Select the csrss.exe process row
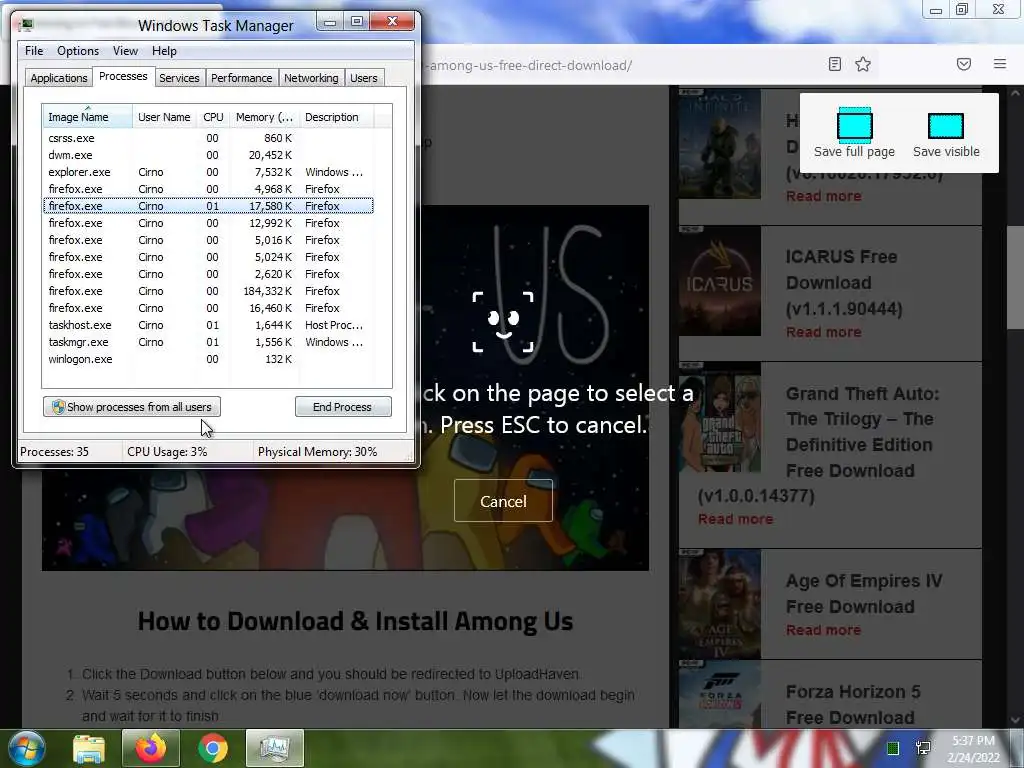The height and width of the screenshot is (768, 1024). point(208,138)
